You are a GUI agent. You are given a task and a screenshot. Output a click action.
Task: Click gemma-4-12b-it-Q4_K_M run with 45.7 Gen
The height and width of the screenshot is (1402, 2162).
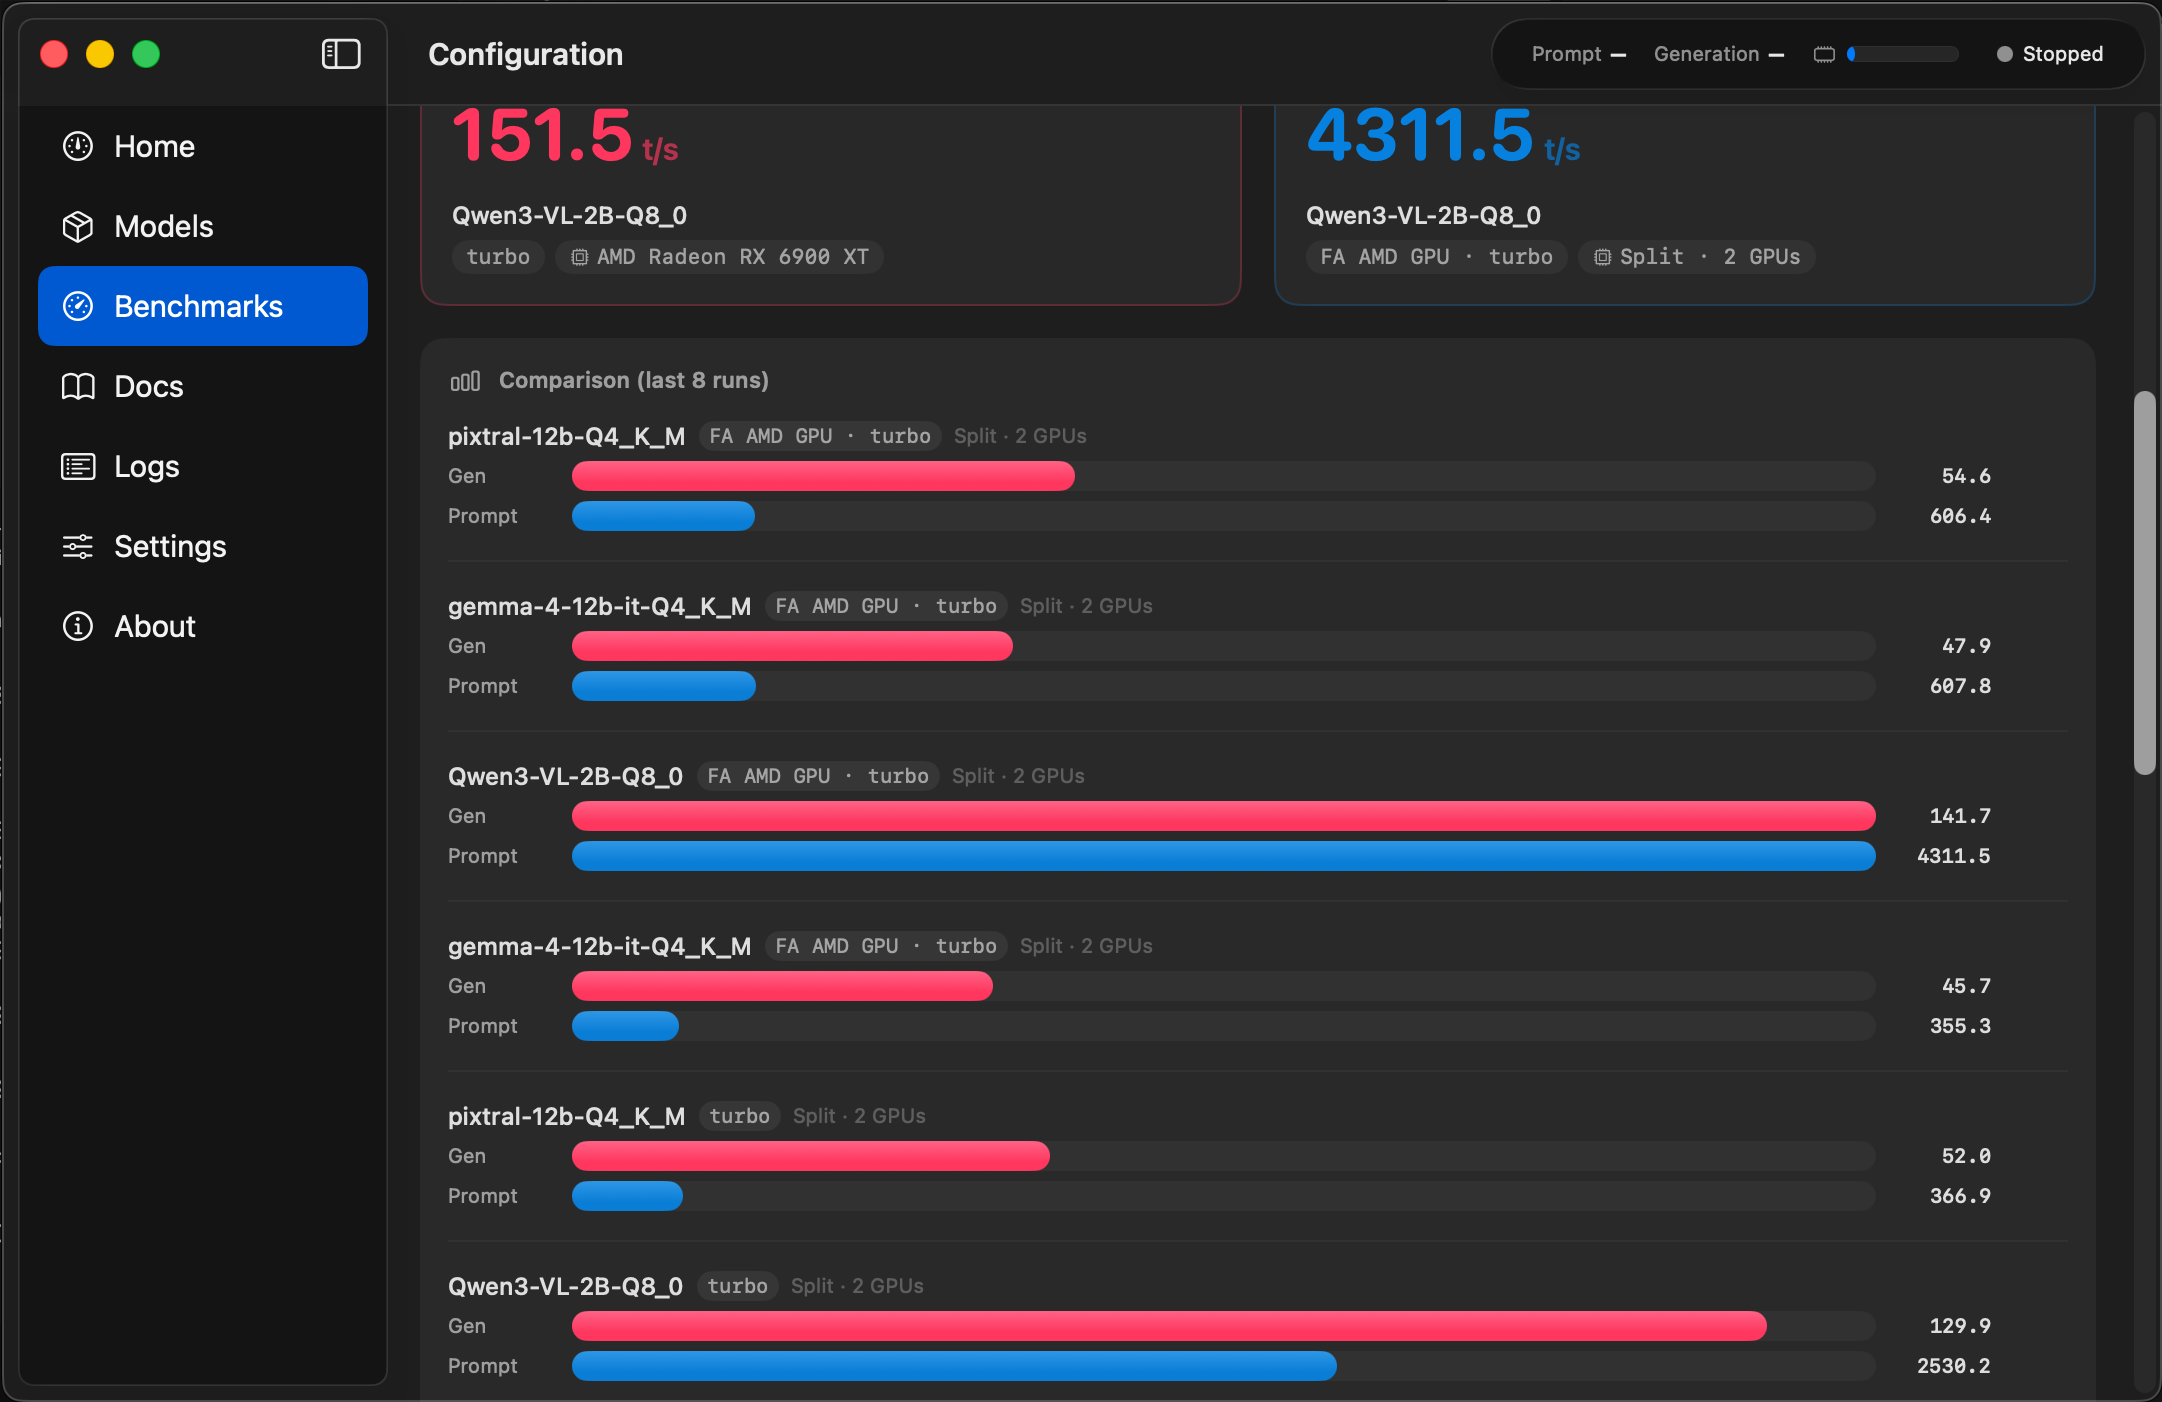(599, 946)
